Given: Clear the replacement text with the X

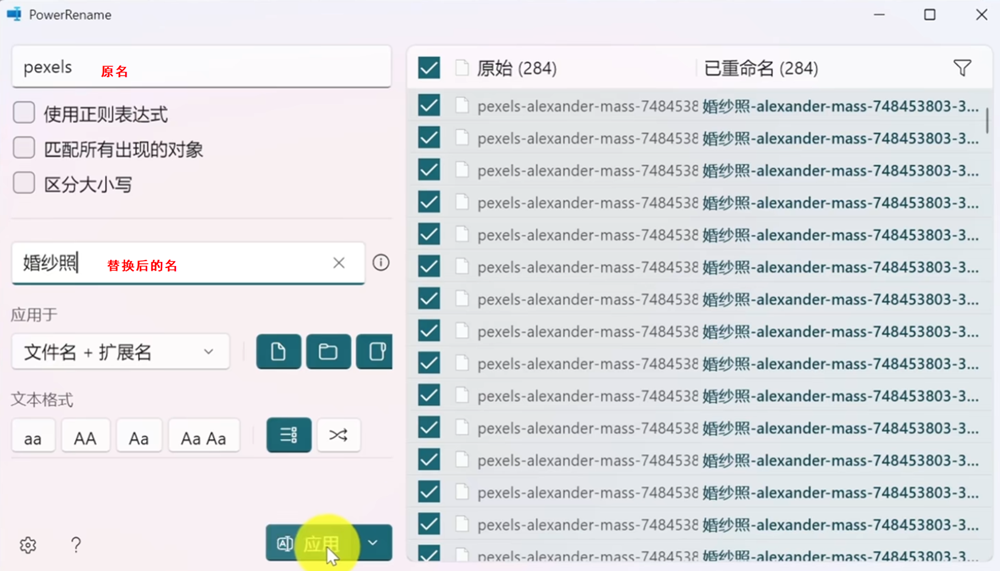Looking at the screenshot, I should [x=339, y=263].
